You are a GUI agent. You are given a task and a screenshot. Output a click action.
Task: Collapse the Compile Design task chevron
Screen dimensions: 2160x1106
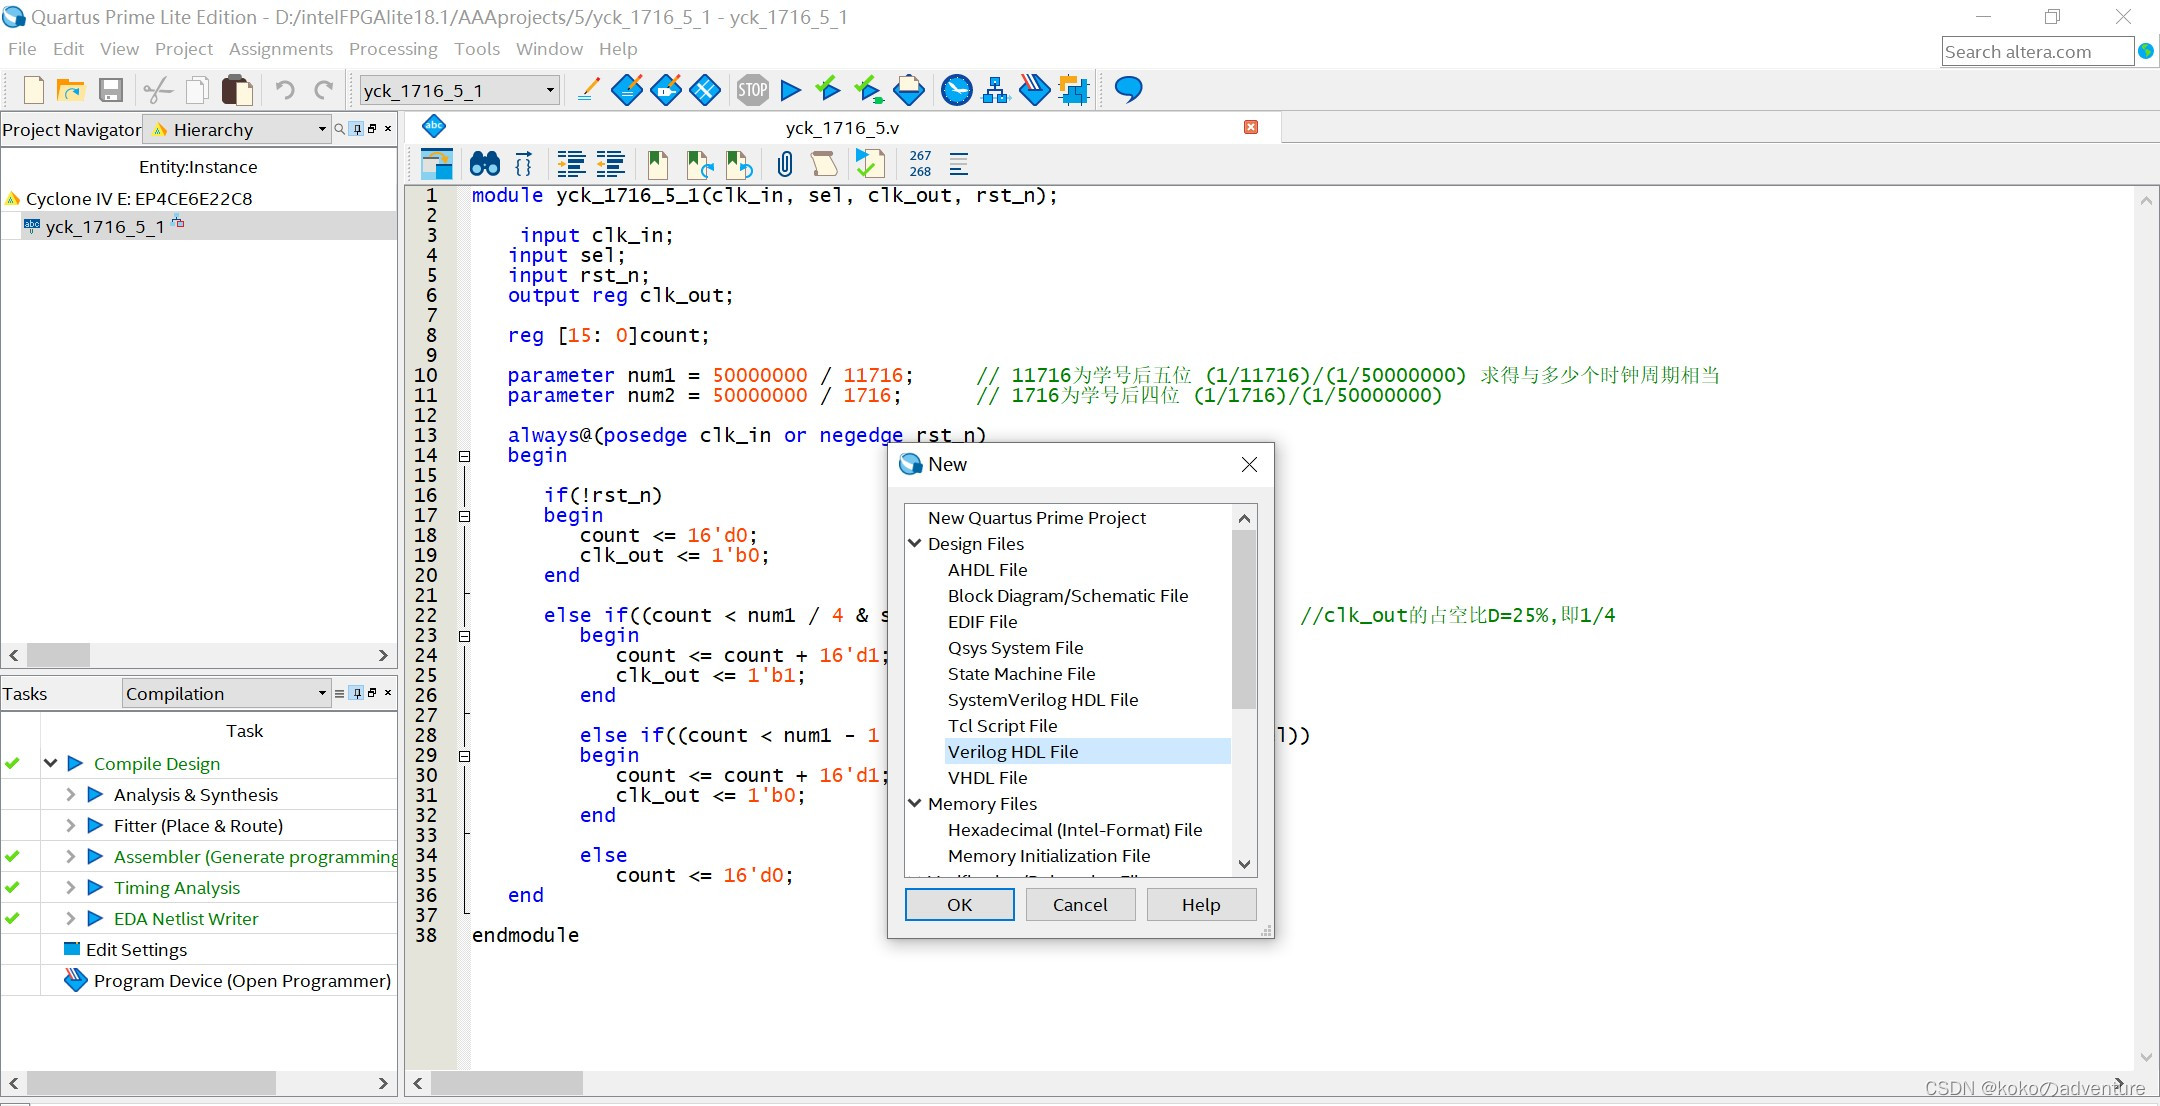click(50, 763)
